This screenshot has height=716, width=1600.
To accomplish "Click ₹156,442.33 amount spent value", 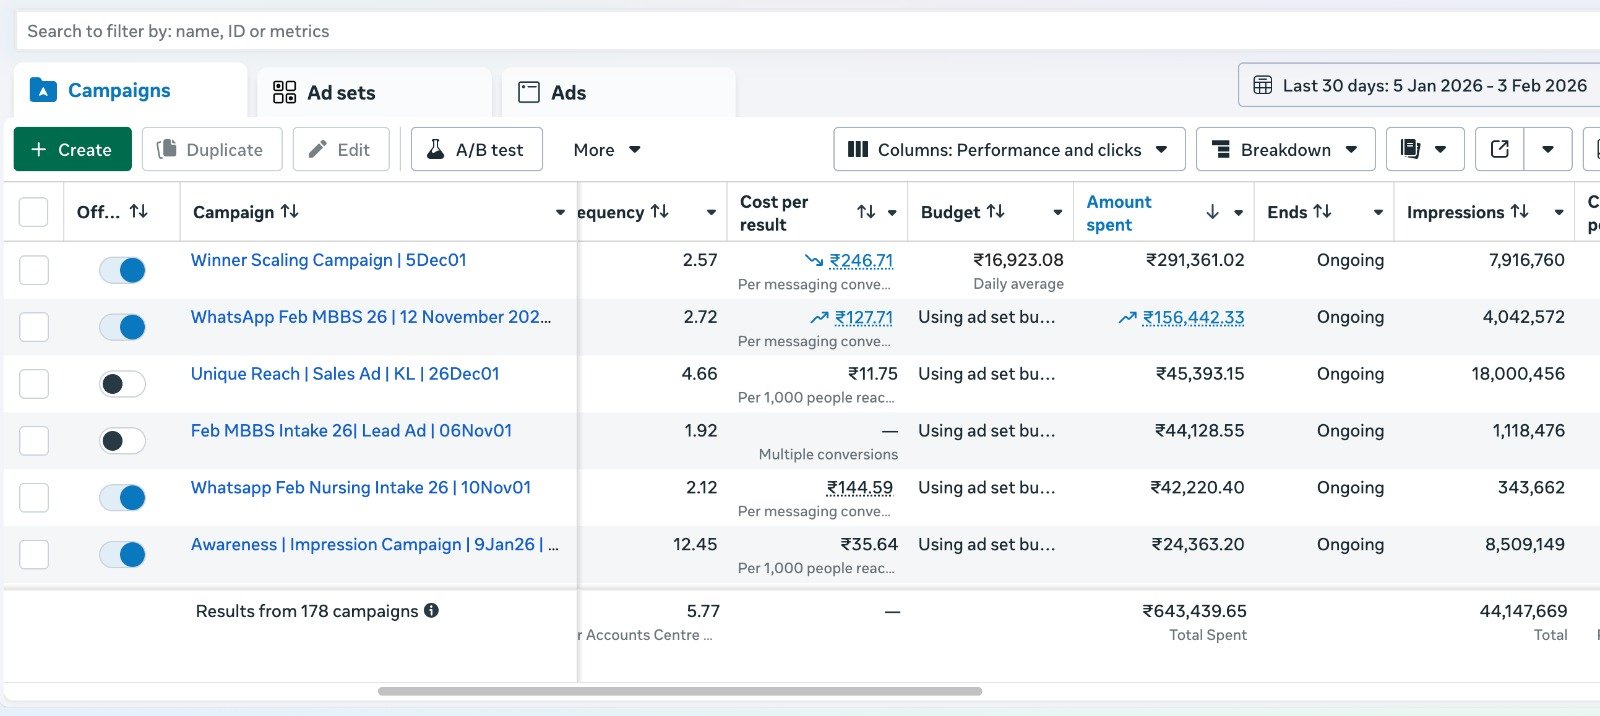I will (1194, 318).
